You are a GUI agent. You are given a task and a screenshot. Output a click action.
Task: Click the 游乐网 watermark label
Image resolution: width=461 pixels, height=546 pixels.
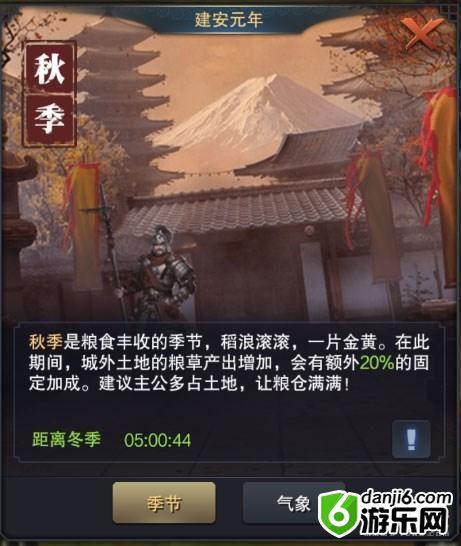point(404,522)
